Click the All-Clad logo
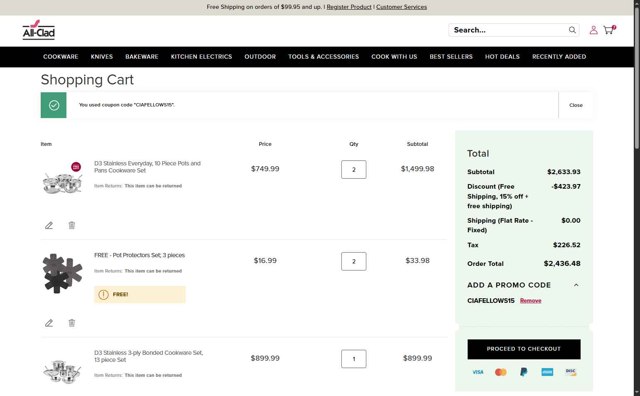 [38, 30]
